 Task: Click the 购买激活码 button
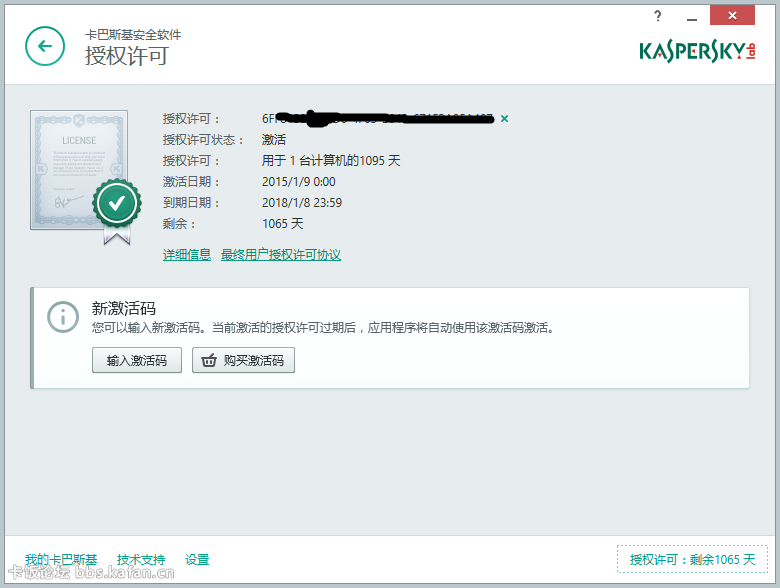pyautogui.click(x=243, y=360)
